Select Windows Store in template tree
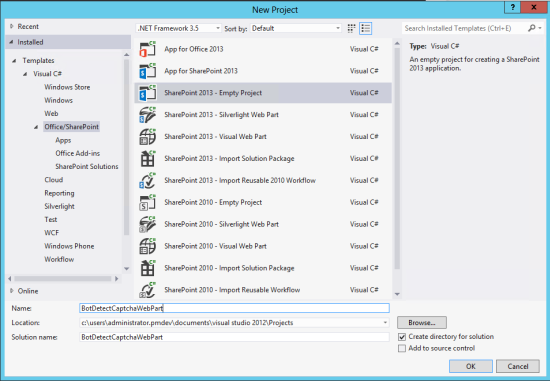The width and height of the screenshot is (550, 381). 67,87
